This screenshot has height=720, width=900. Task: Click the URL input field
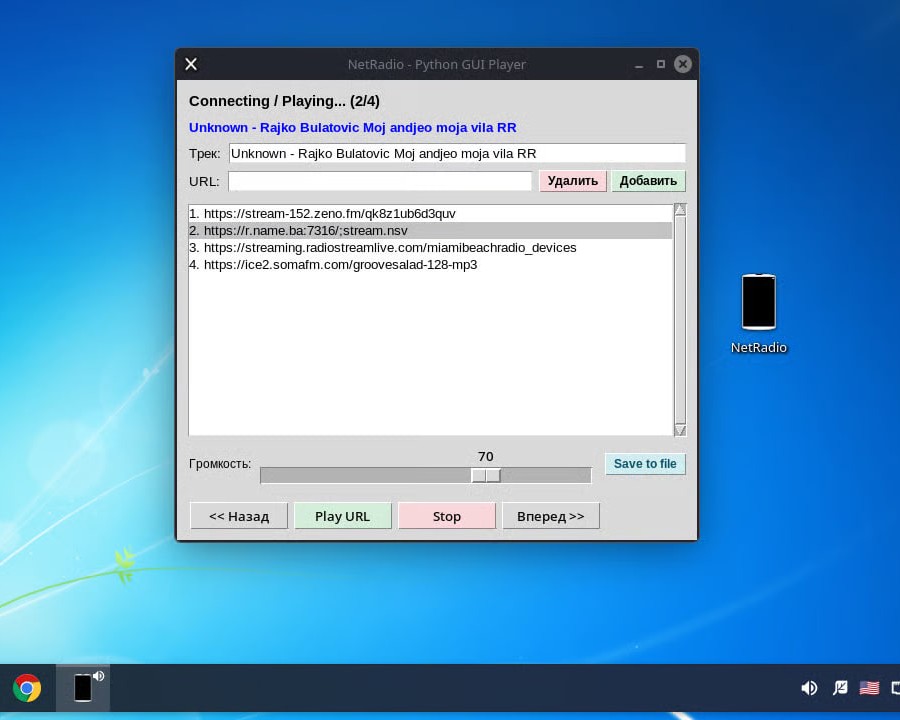pyautogui.click(x=380, y=181)
